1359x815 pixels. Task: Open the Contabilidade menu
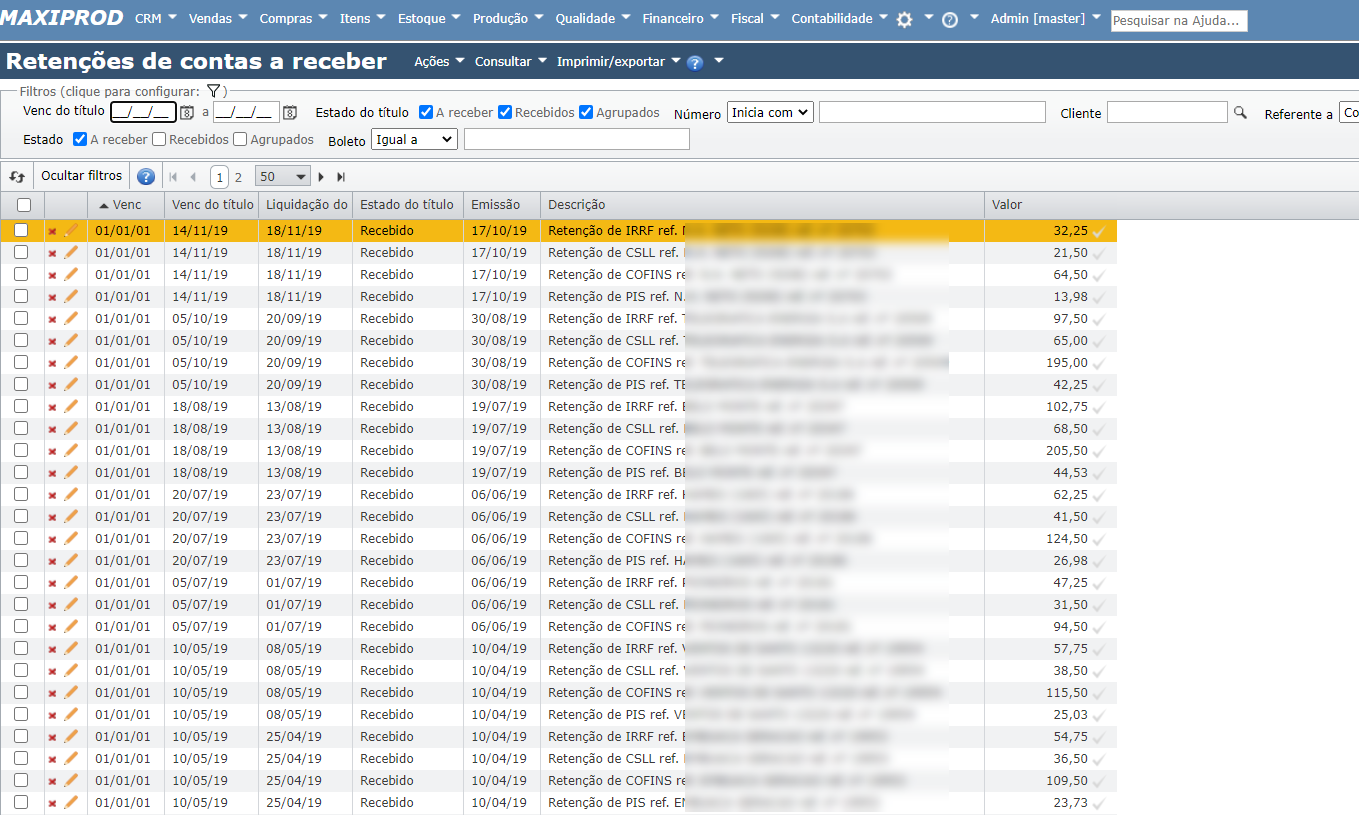point(840,18)
